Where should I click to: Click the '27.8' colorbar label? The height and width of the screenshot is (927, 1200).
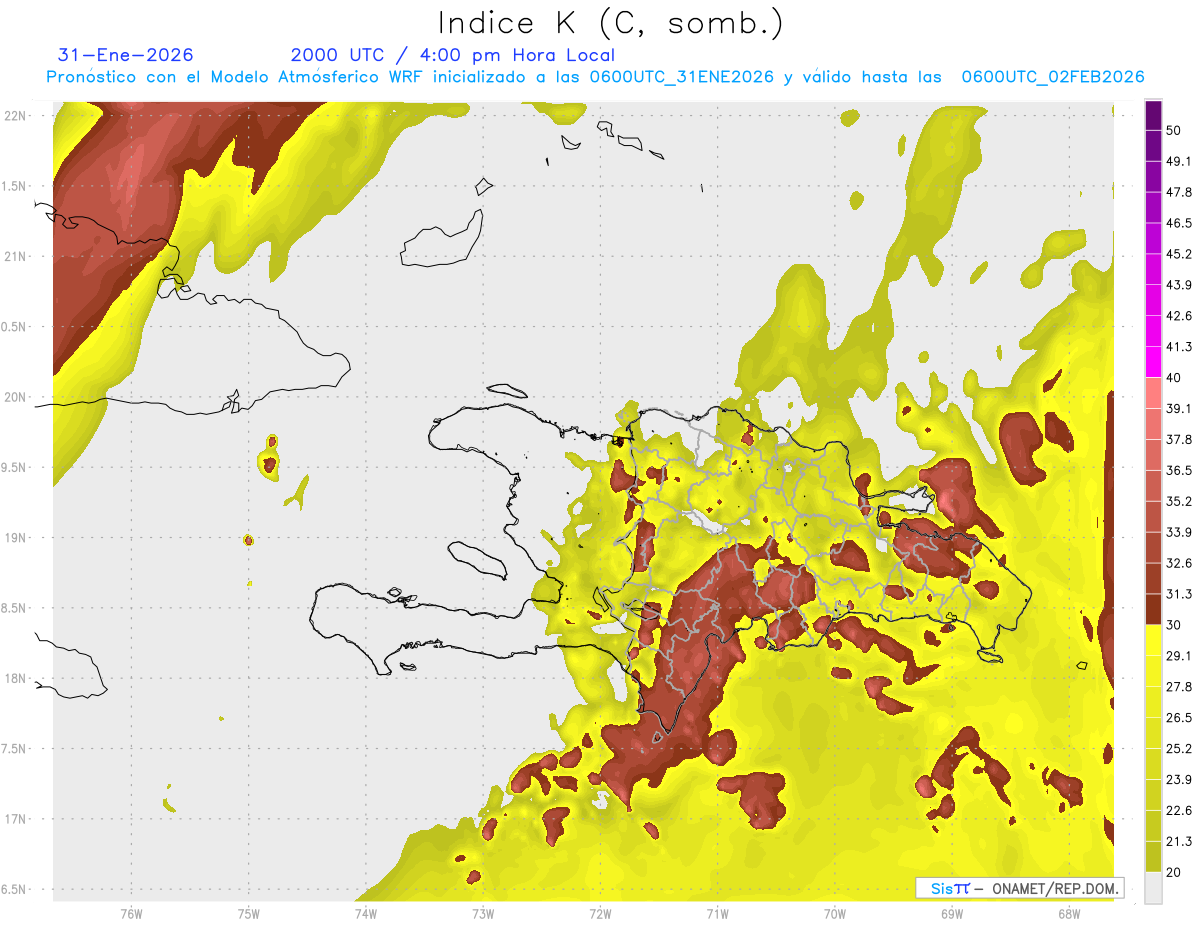tap(1179, 686)
